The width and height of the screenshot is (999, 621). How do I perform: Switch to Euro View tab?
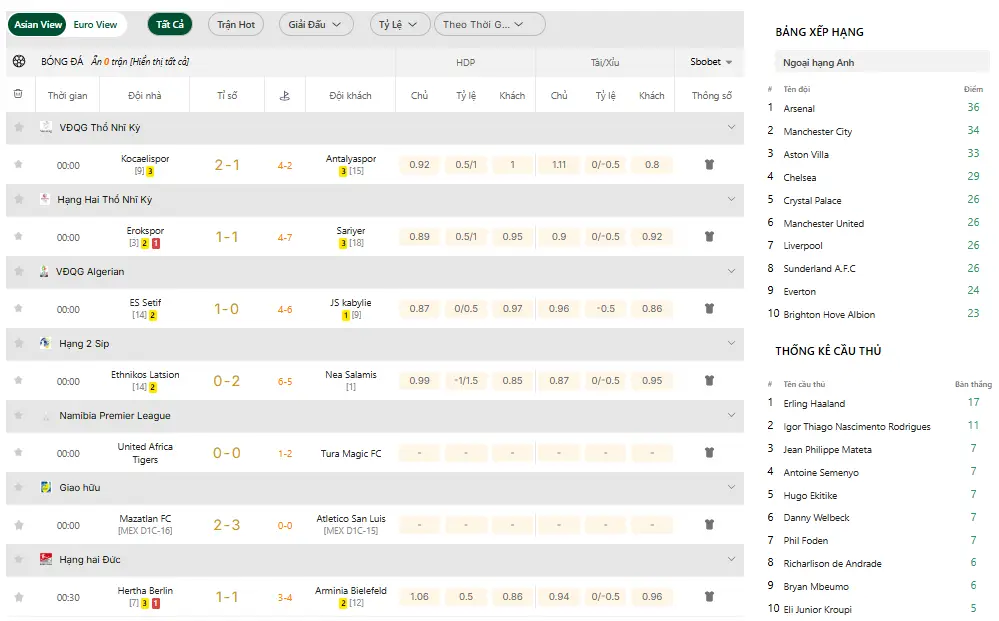click(95, 25)
